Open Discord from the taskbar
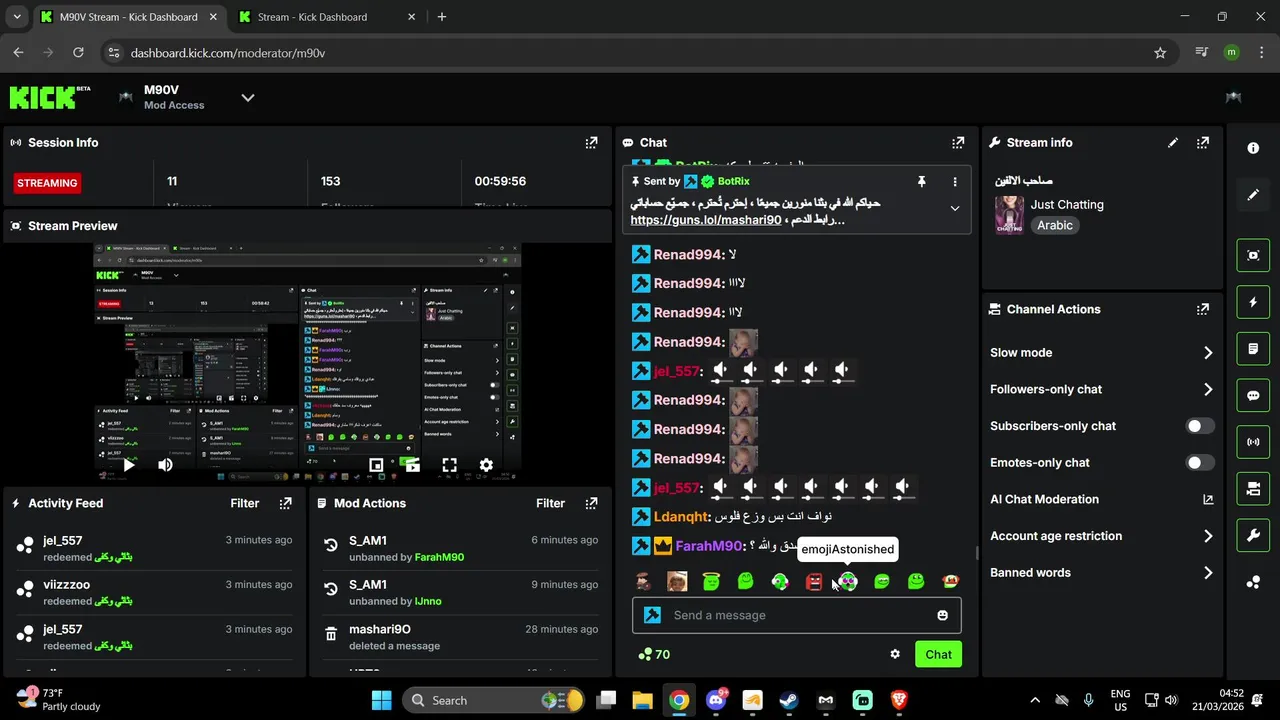The width and height of the screenshot is (1280, 720). (x=715, y=700)
